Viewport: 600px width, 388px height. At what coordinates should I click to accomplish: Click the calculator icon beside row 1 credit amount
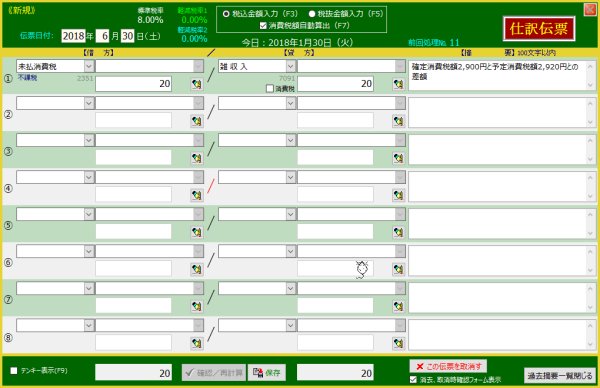(398, 84)
